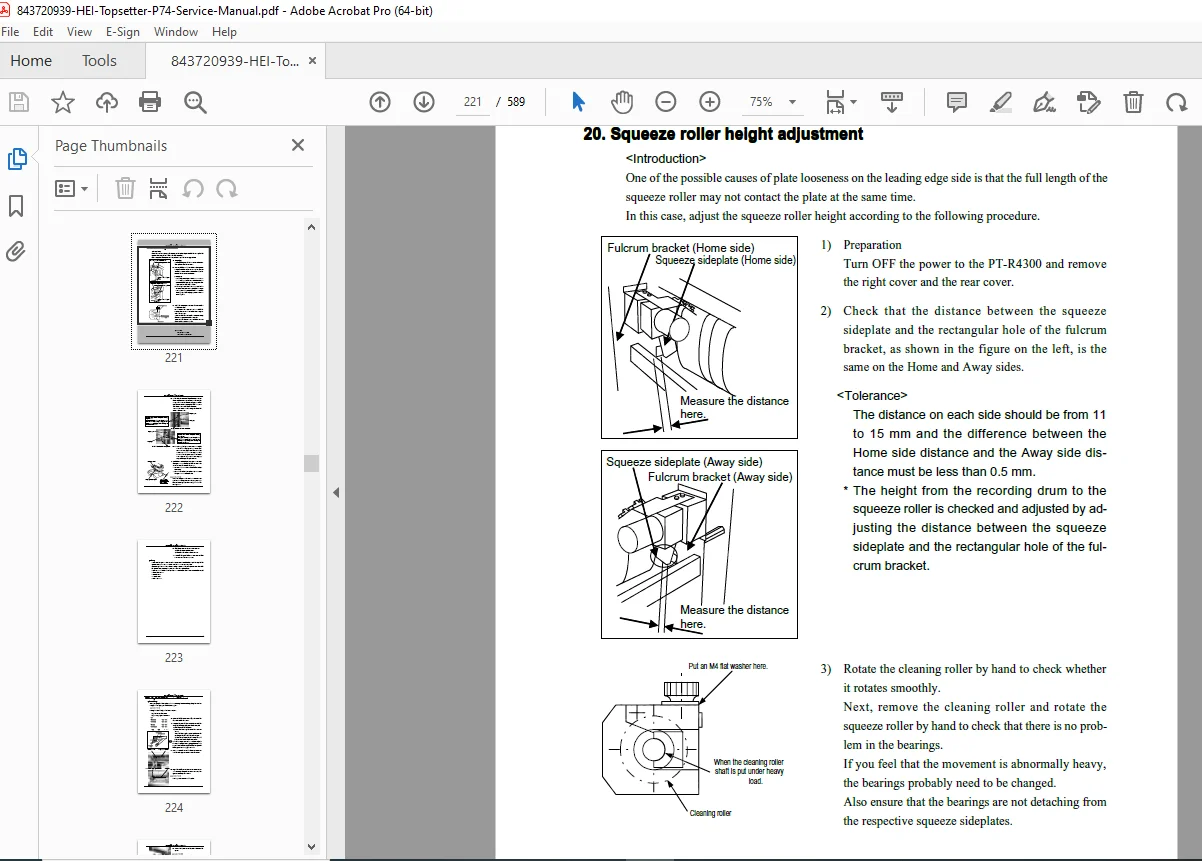Add a comment with the note icon
Viewport: 1202px width, 861px height.
pos(957,102)
